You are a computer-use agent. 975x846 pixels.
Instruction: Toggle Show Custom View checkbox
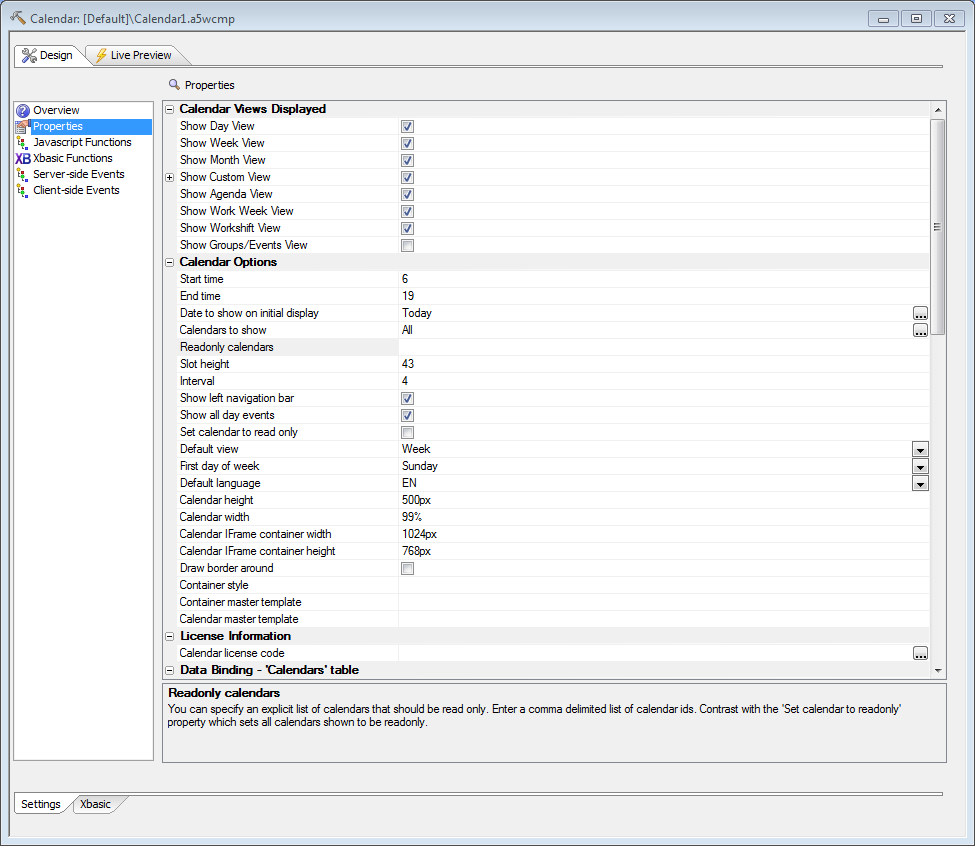[x=407, y=177]
